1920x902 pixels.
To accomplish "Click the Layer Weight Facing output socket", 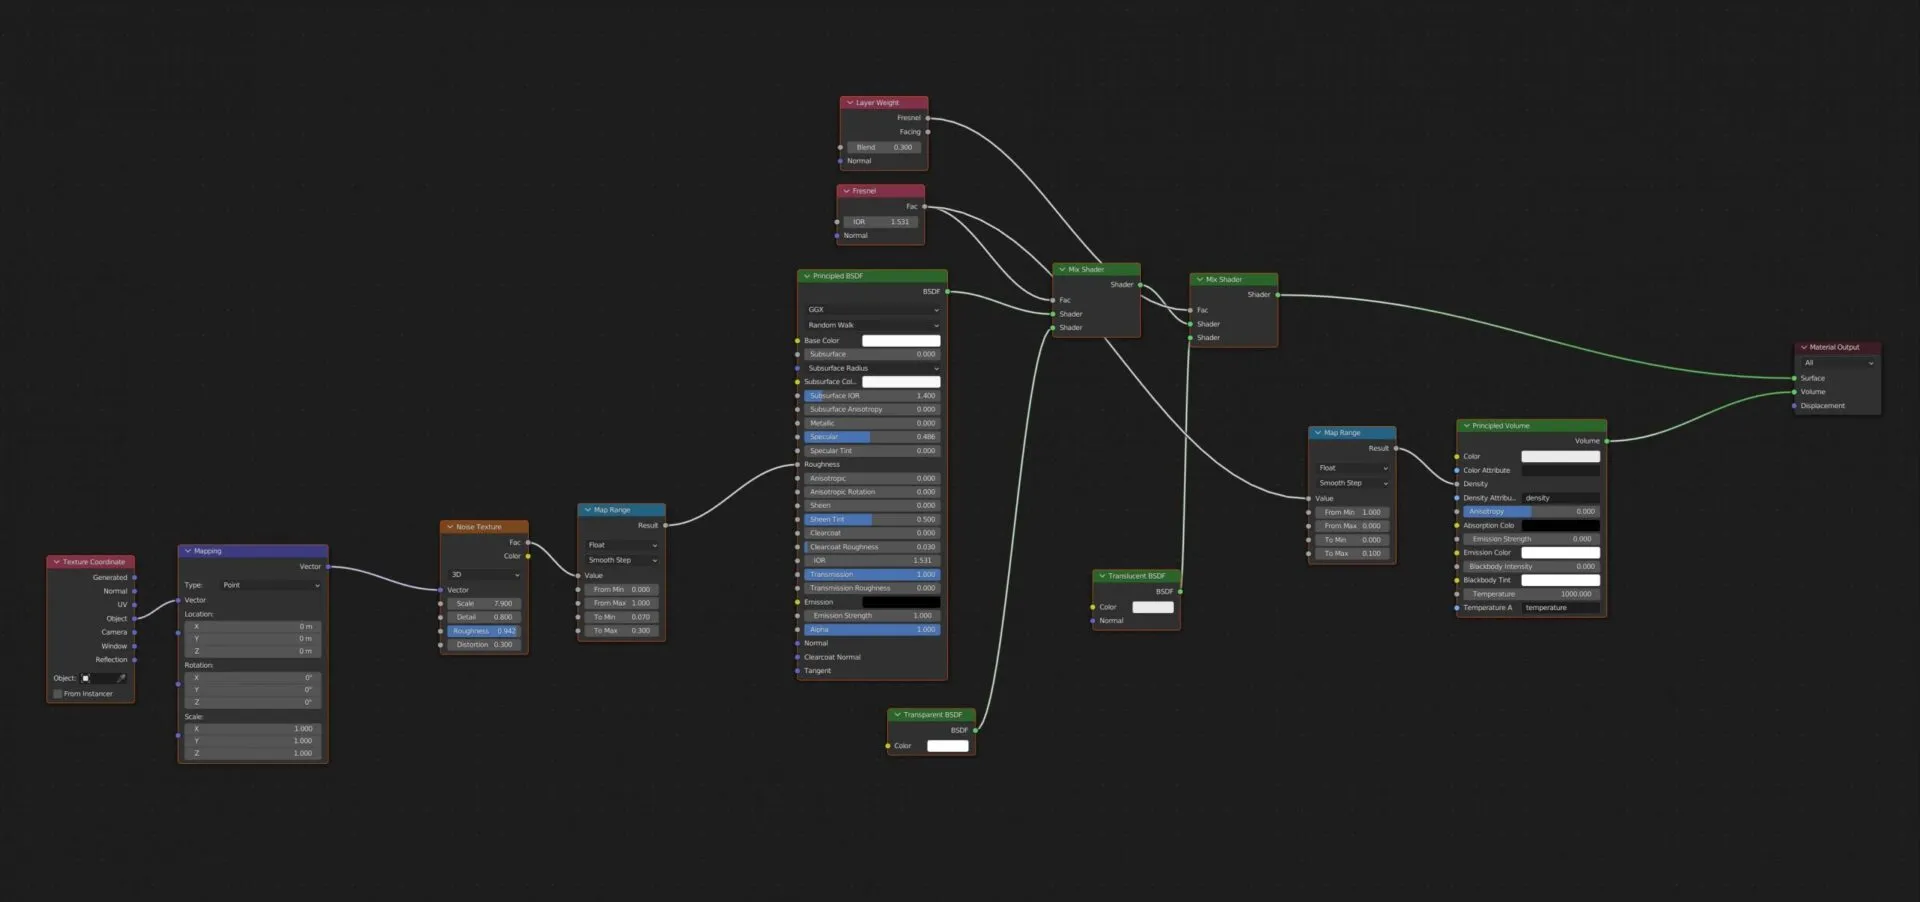I will click(x=928, y=132).
